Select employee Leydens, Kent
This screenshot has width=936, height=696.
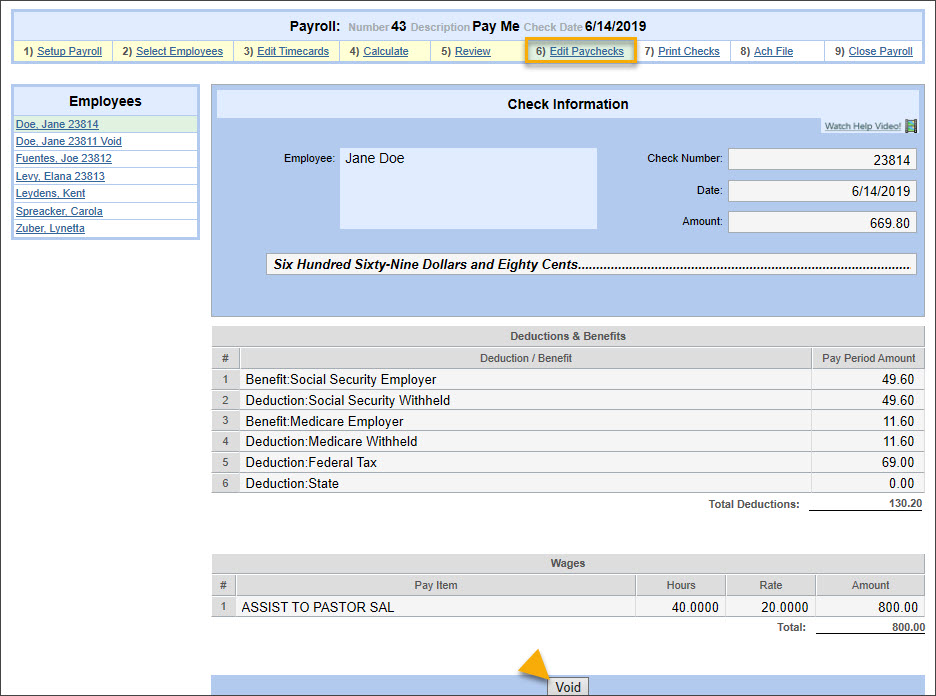pos(48,193)
